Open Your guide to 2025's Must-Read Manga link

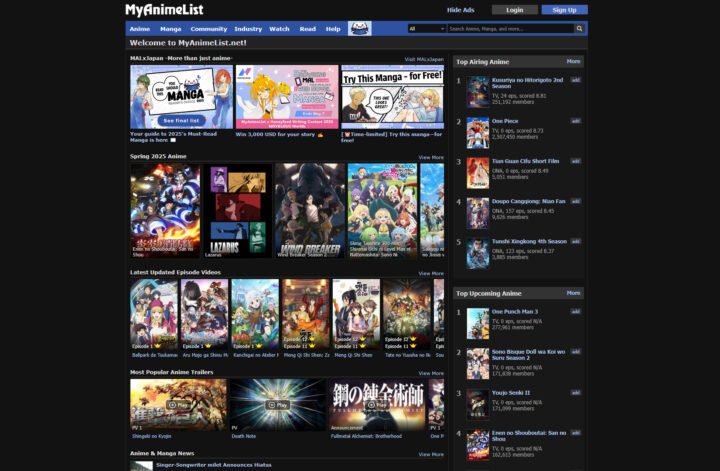(173, 137)
